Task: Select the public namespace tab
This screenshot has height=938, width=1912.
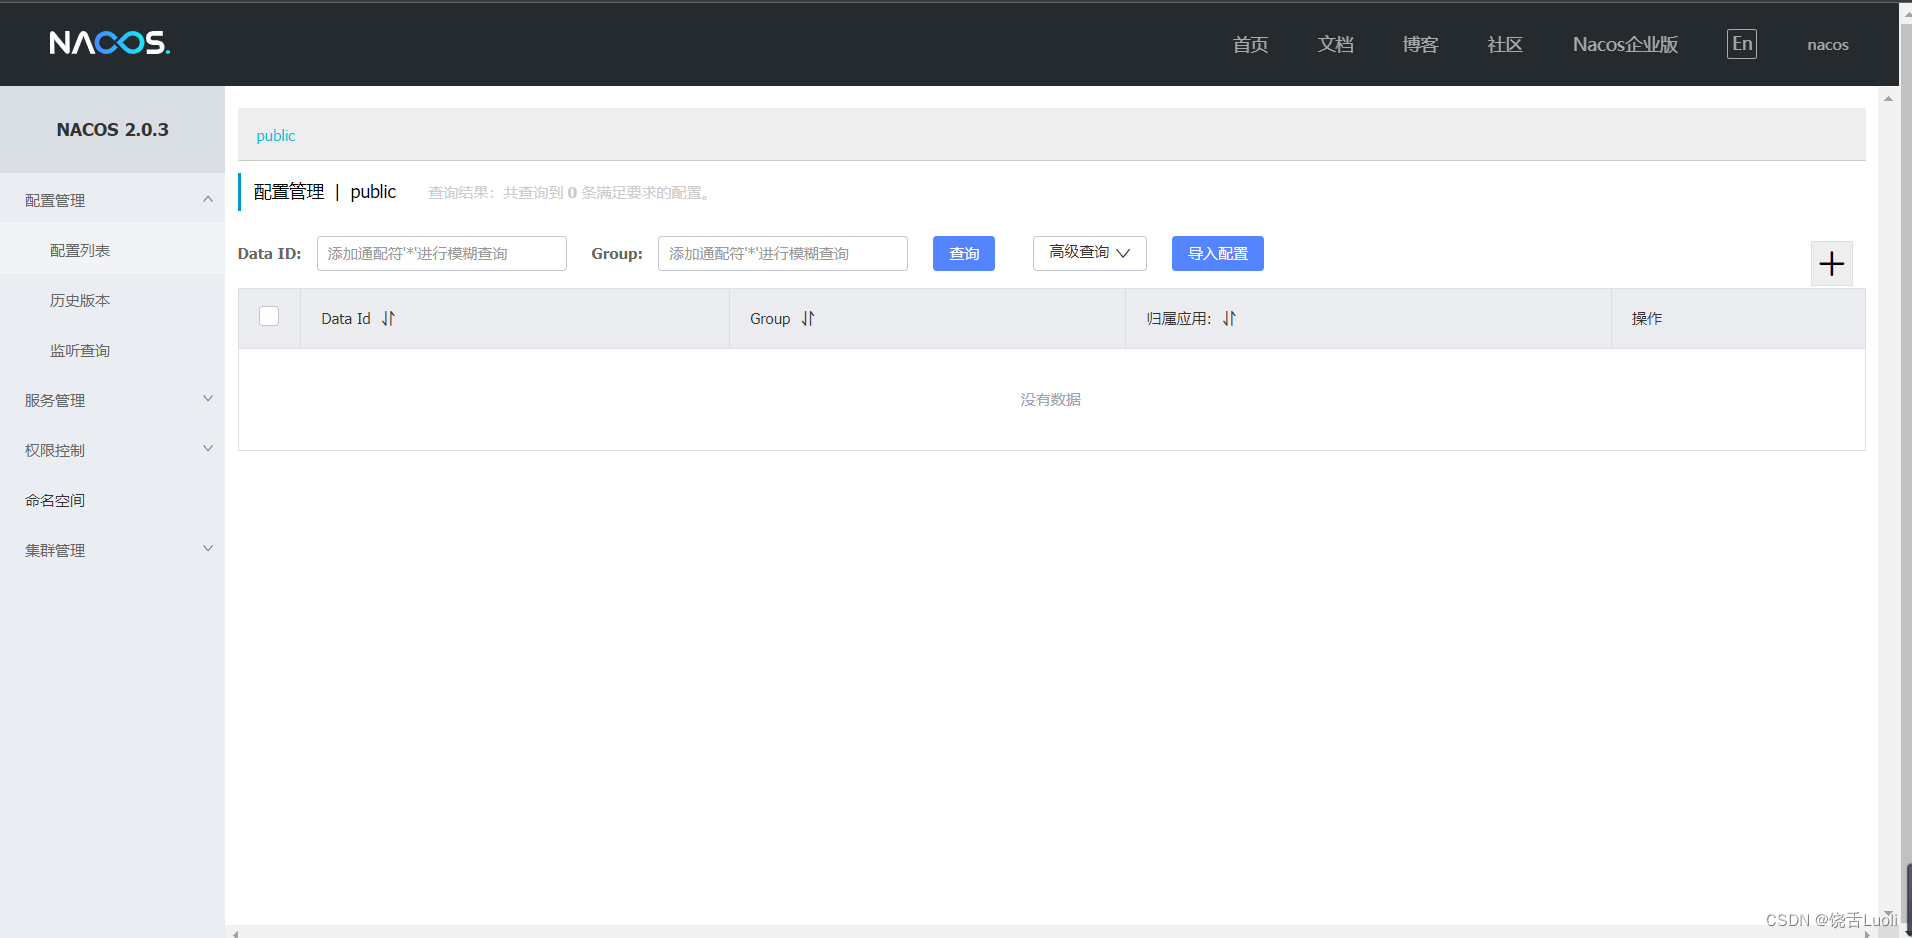Action: 276,135
